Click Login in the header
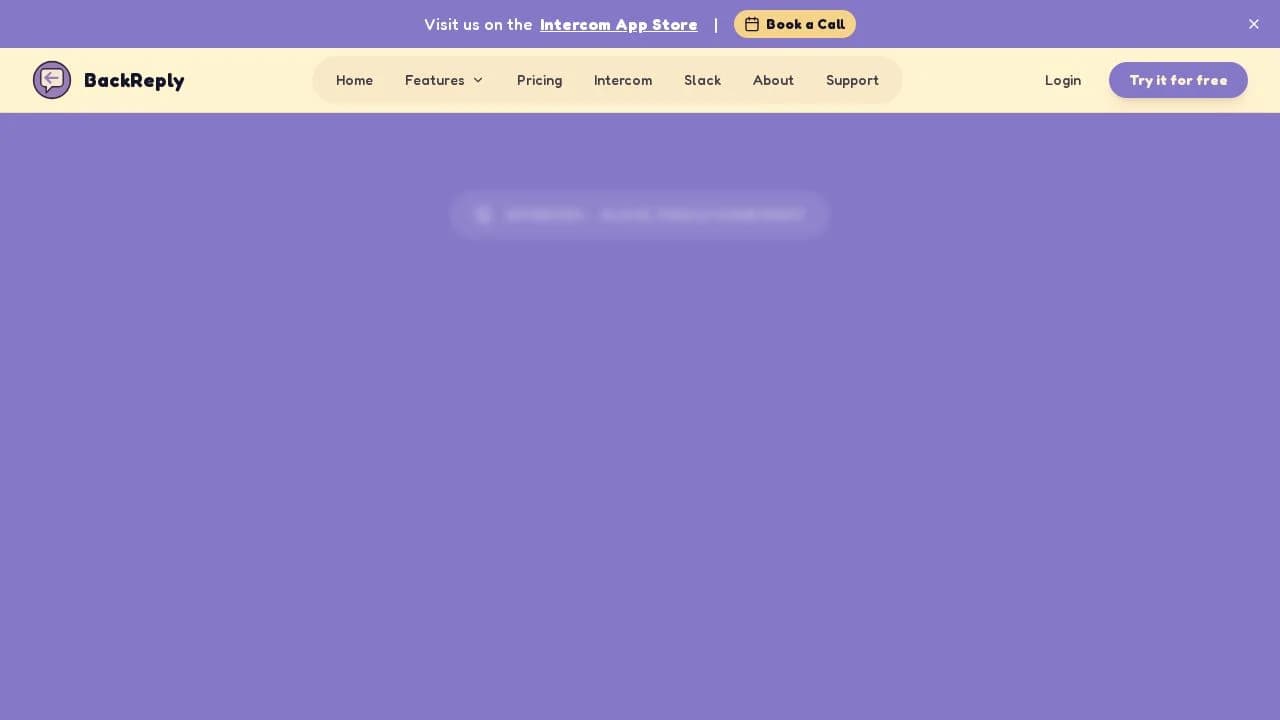 [x=1062, y=80]
